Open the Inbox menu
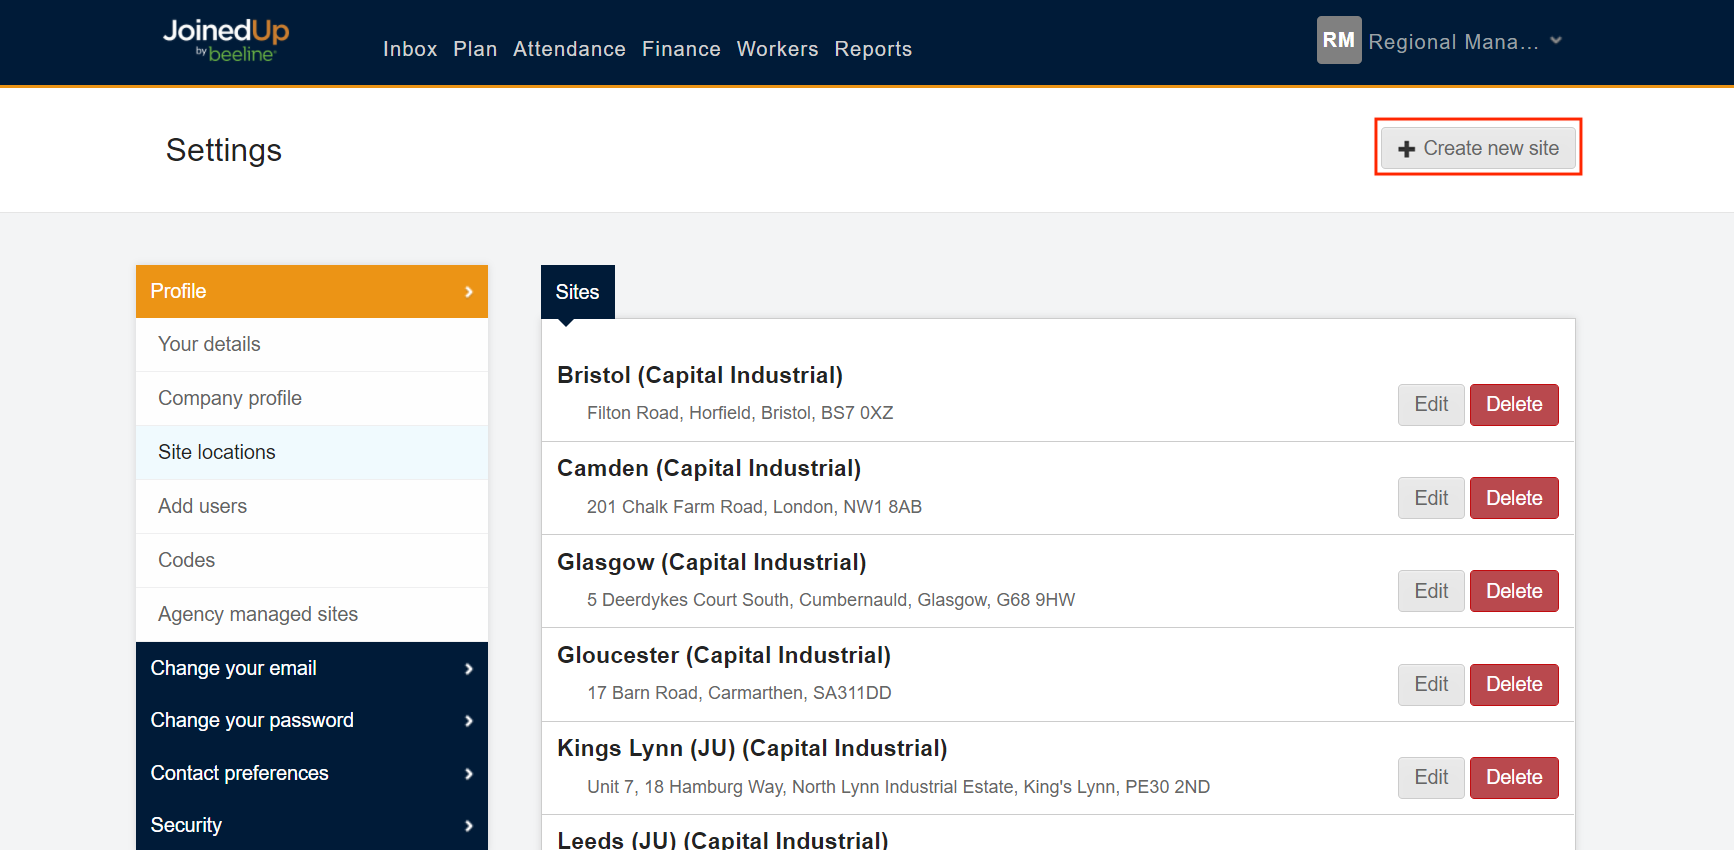Image resolution: width=1734 pixels, height=850 pixels. point(410,49)
